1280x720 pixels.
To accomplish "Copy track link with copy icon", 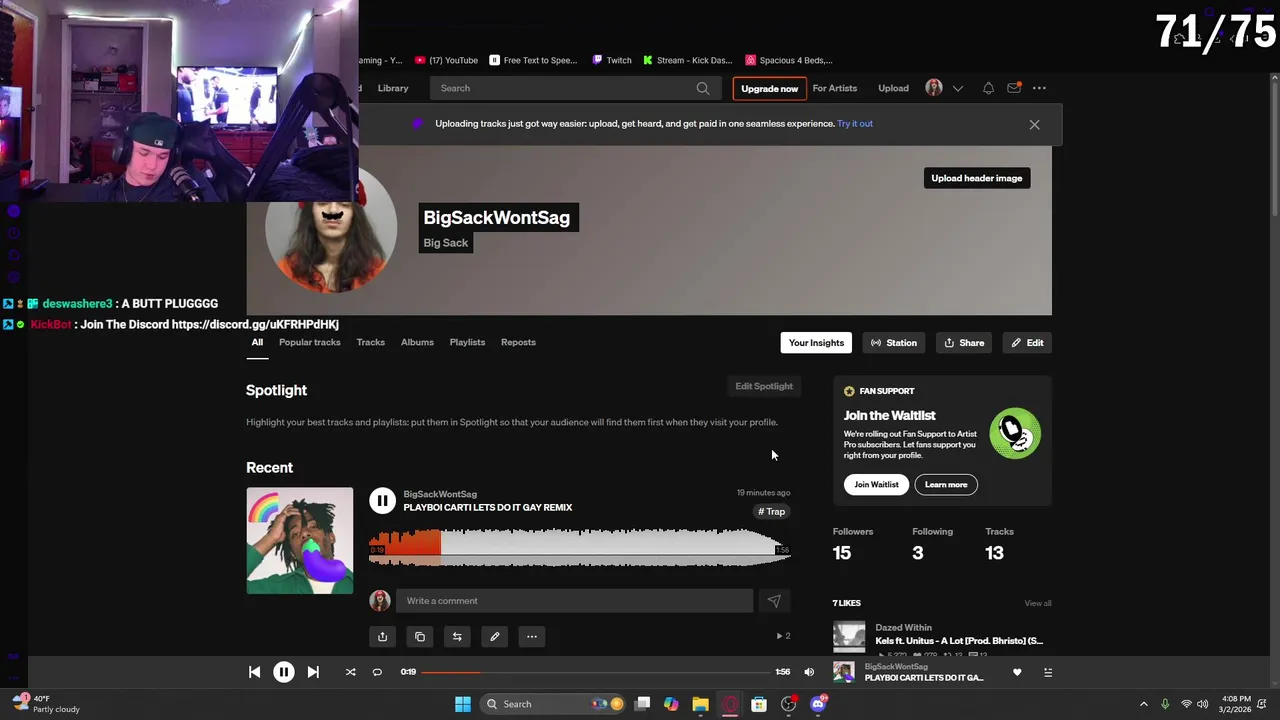I will (420, 636).
